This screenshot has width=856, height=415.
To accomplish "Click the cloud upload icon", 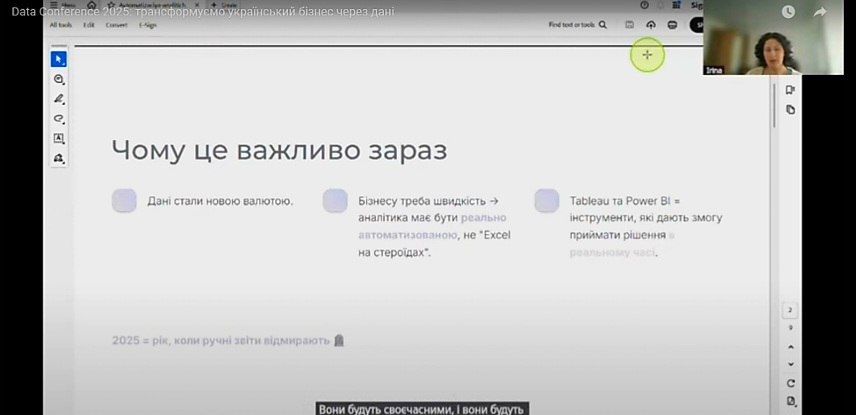I will tap(651, 25).
